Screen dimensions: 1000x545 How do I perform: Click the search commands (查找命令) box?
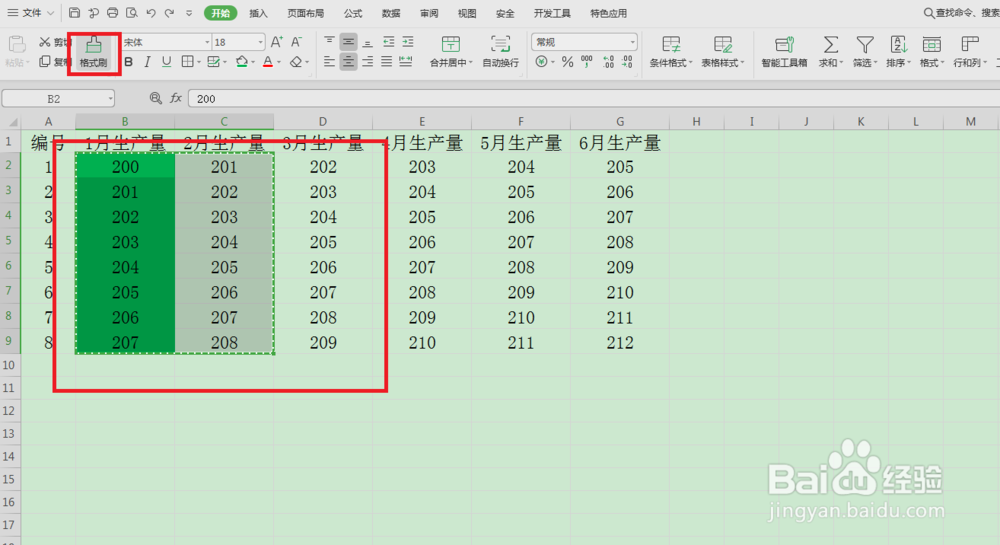click(x=961, y=13)
